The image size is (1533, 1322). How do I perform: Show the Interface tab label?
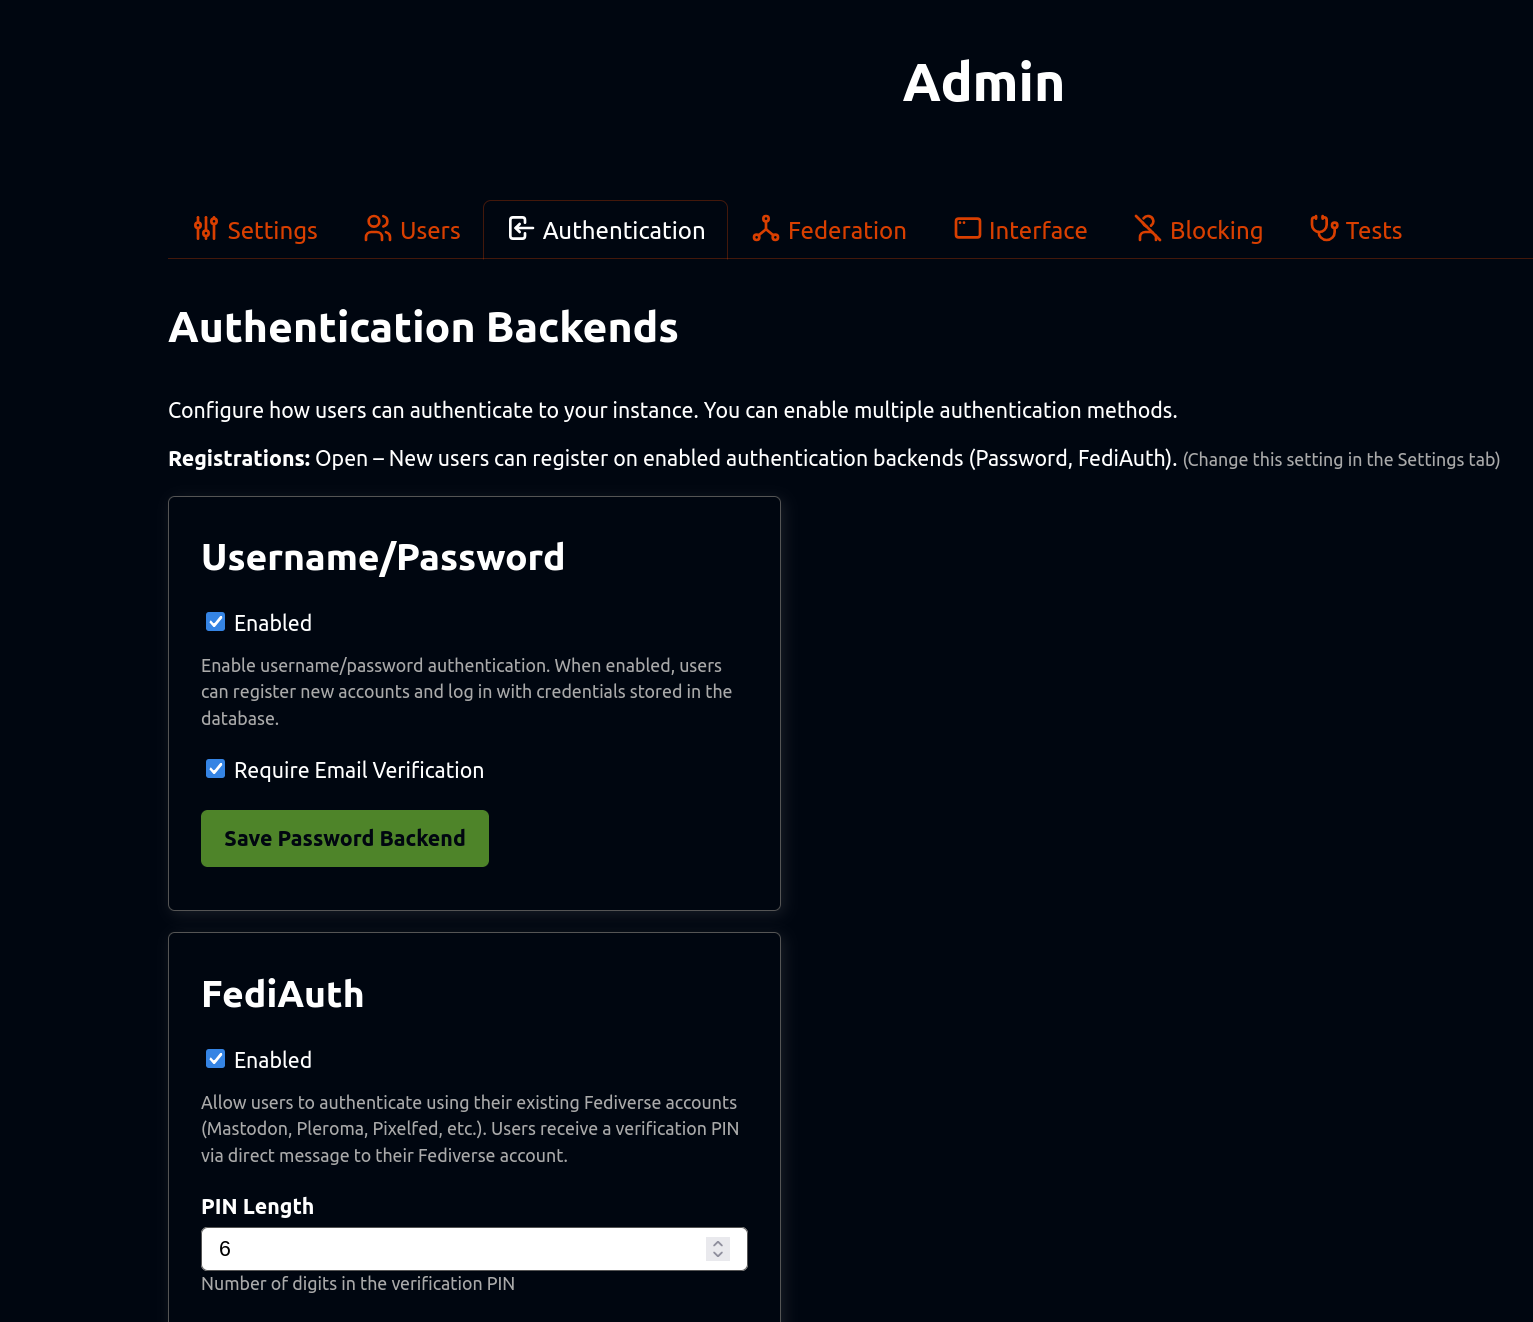1038,231
